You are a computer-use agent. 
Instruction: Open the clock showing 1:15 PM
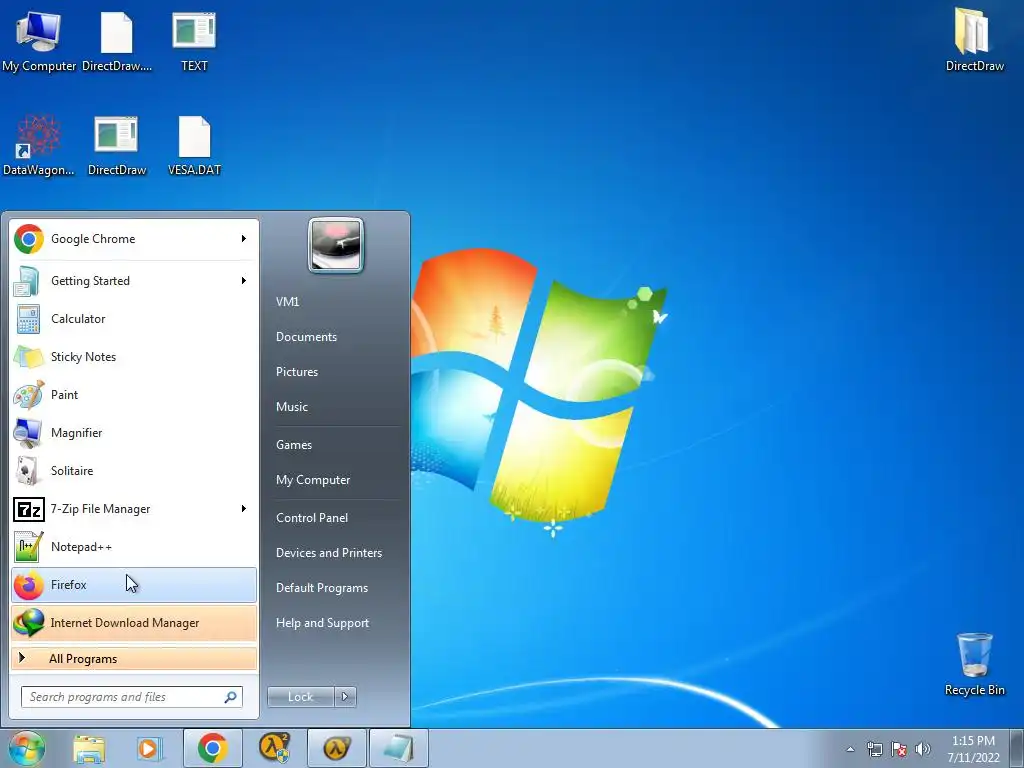973,749
